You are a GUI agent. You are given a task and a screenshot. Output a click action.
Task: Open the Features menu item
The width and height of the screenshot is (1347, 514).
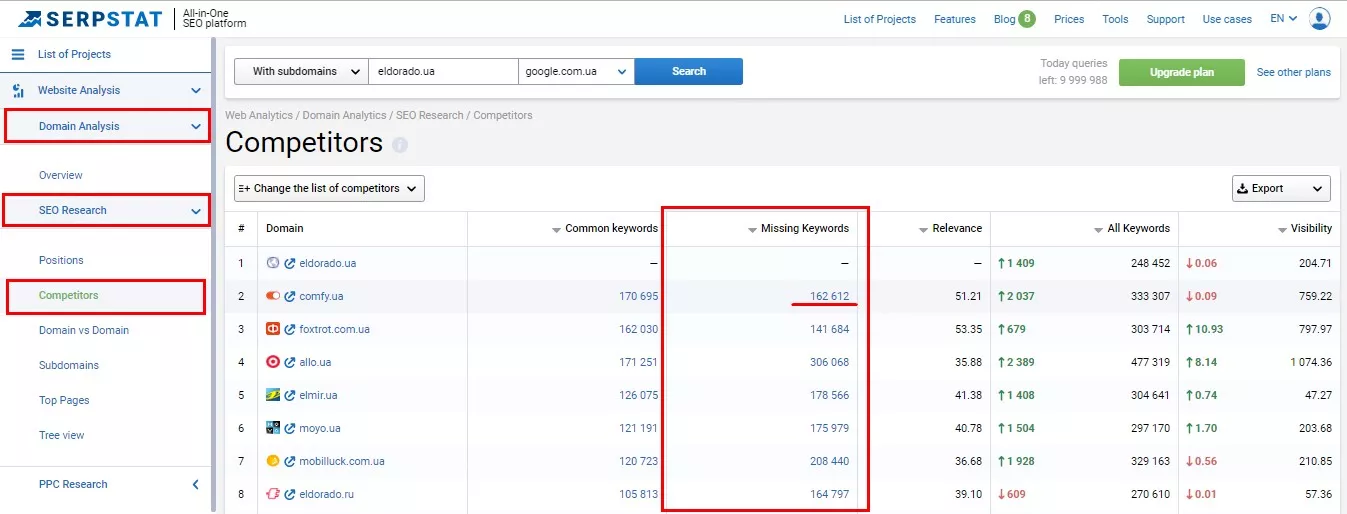click(955, 19)
